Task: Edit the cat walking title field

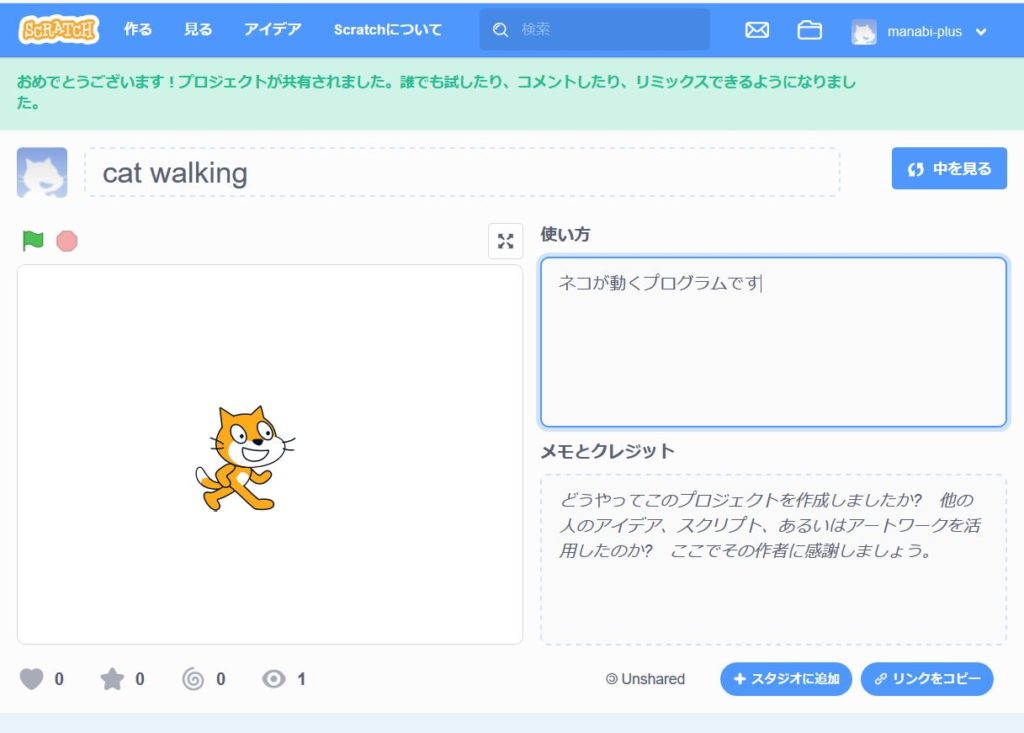Action: 462,172
